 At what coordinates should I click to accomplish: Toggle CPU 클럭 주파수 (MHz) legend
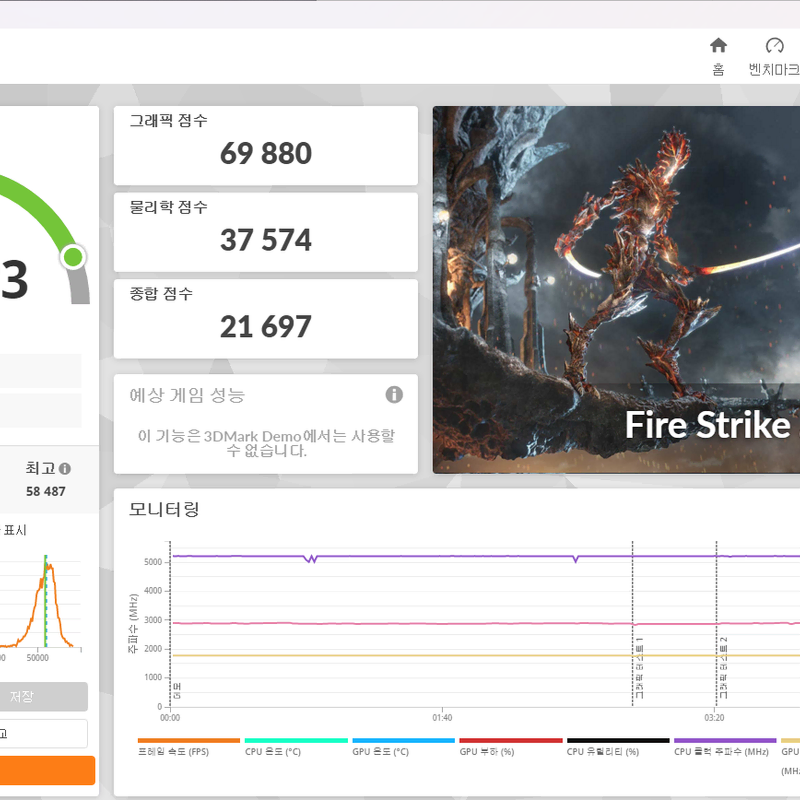[725, 747]
